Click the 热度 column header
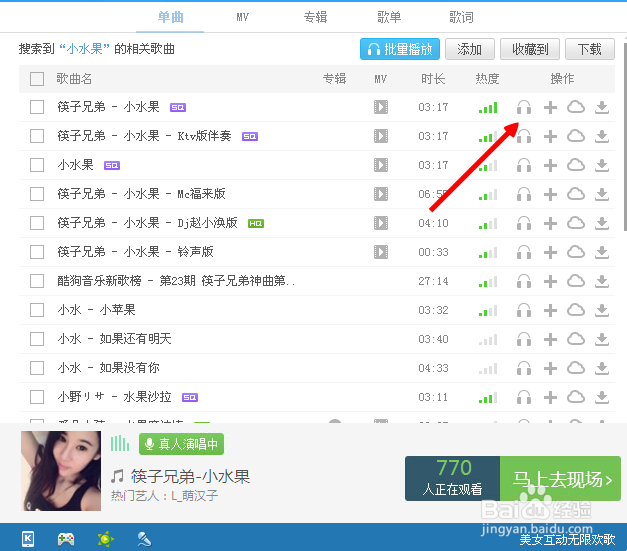Screen dimensions: 627x551 click(x=487, y=79)
